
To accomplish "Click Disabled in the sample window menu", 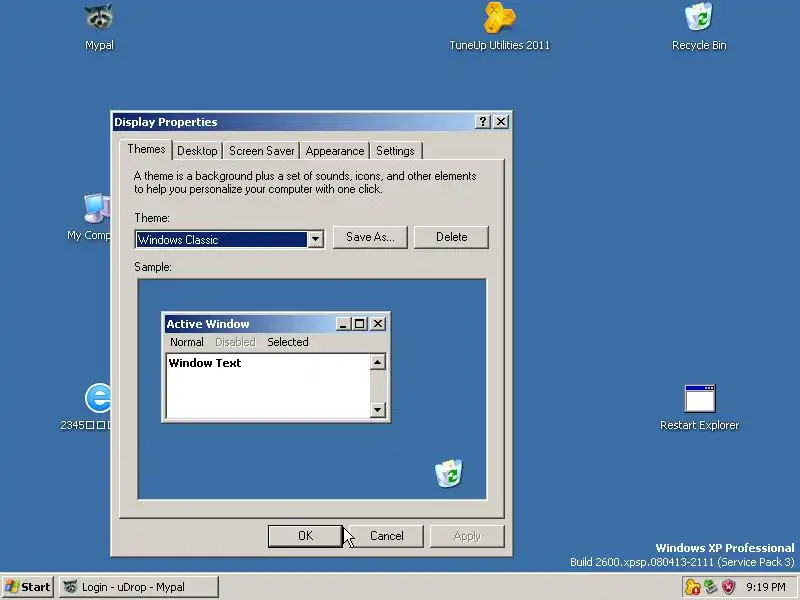I will [x=235, y=342].
